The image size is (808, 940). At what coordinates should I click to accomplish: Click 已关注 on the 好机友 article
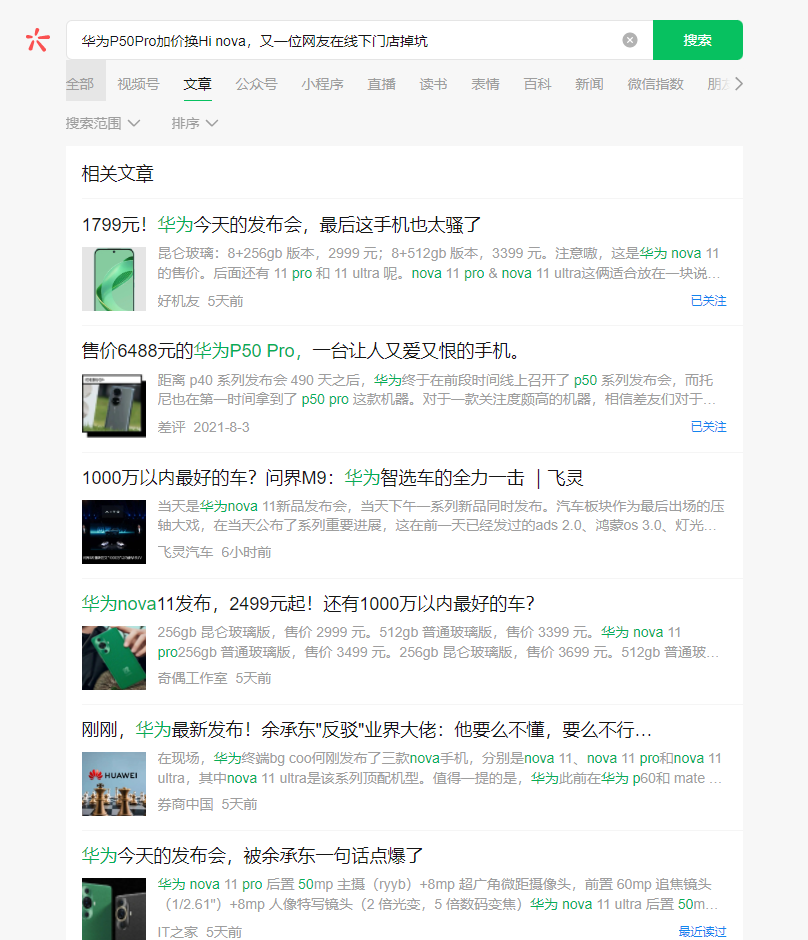pyautogui.click(x=708, y=301)
